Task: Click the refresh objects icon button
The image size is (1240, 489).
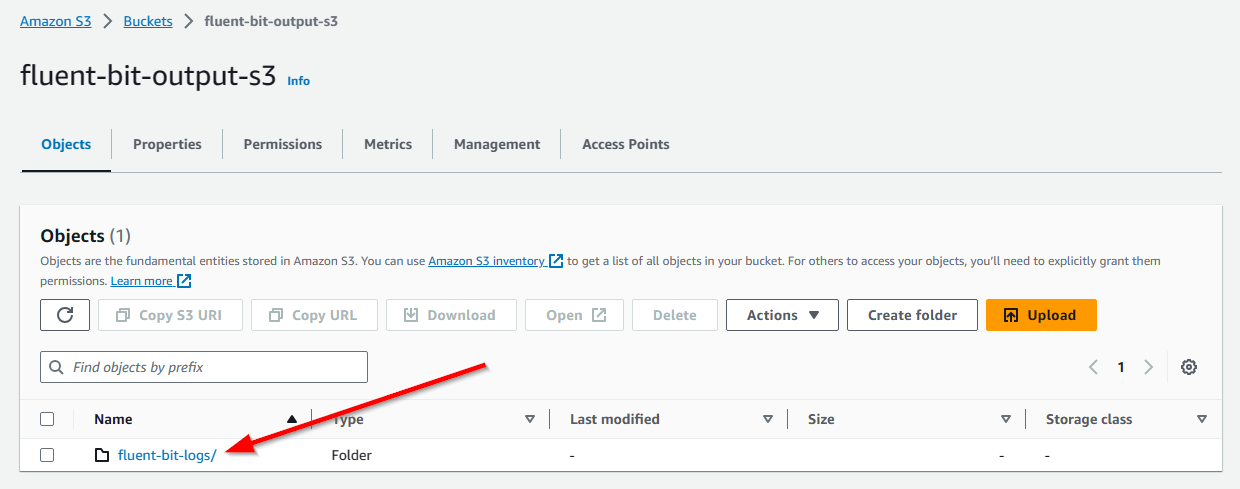Action: 65,315
